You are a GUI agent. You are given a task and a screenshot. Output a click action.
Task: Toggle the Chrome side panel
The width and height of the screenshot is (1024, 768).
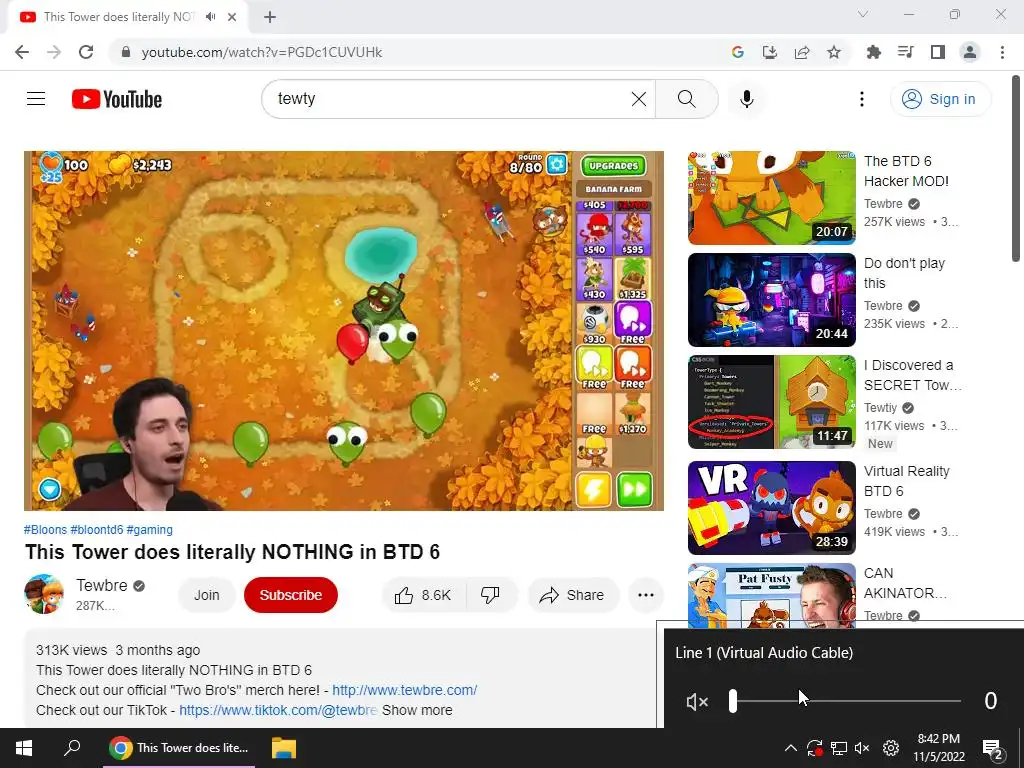938,52
